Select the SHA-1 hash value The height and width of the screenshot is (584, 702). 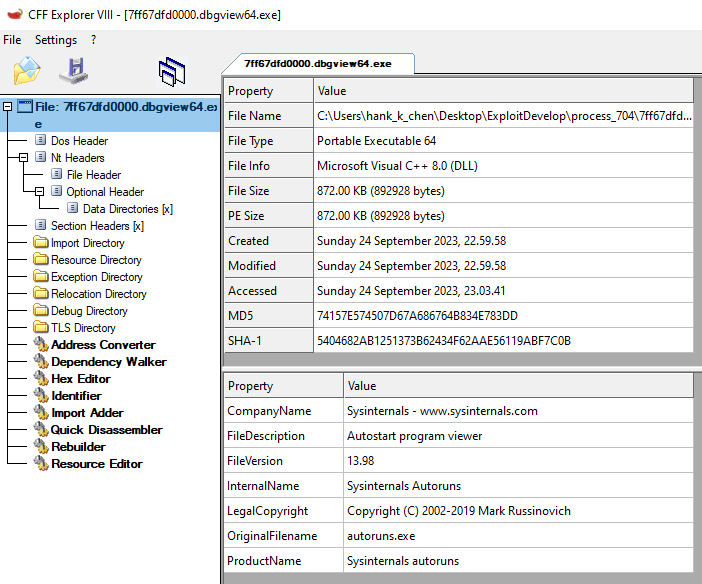point(503,341)
